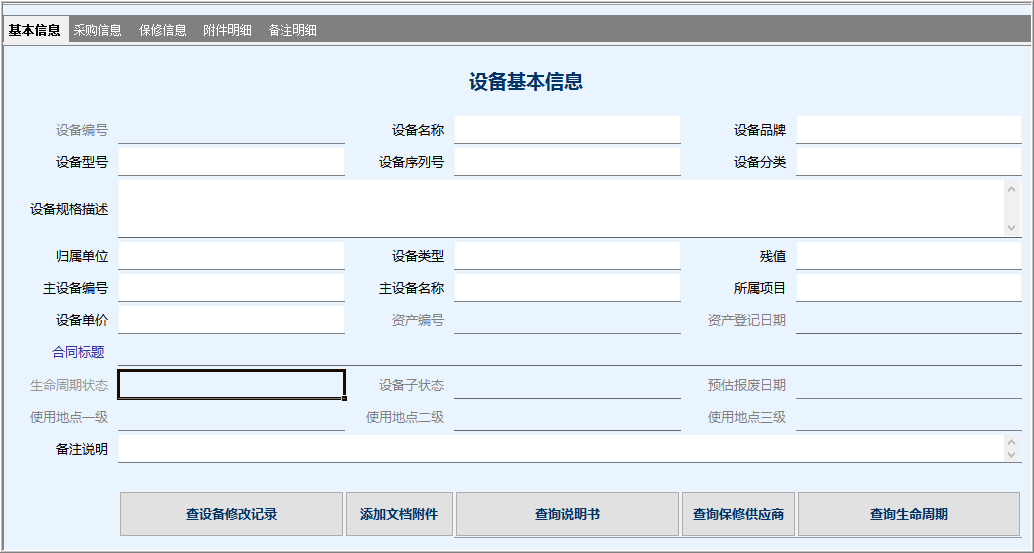Click the 设备规格描述 scrollbar down arrow
1034x553 pixels.
(x=1012, y=227)
